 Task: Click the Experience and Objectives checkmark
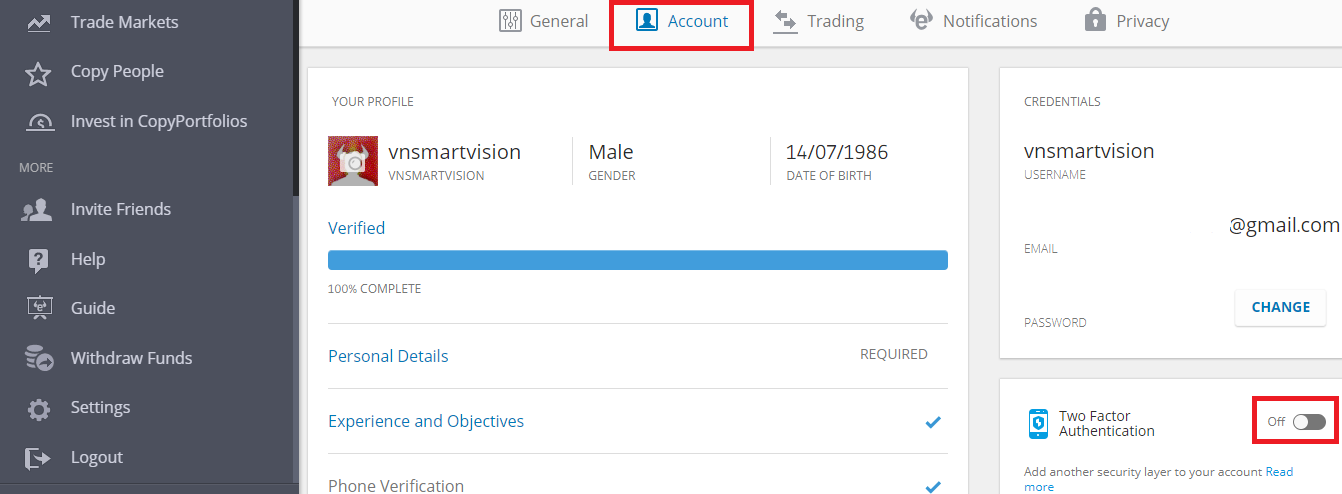933,422
